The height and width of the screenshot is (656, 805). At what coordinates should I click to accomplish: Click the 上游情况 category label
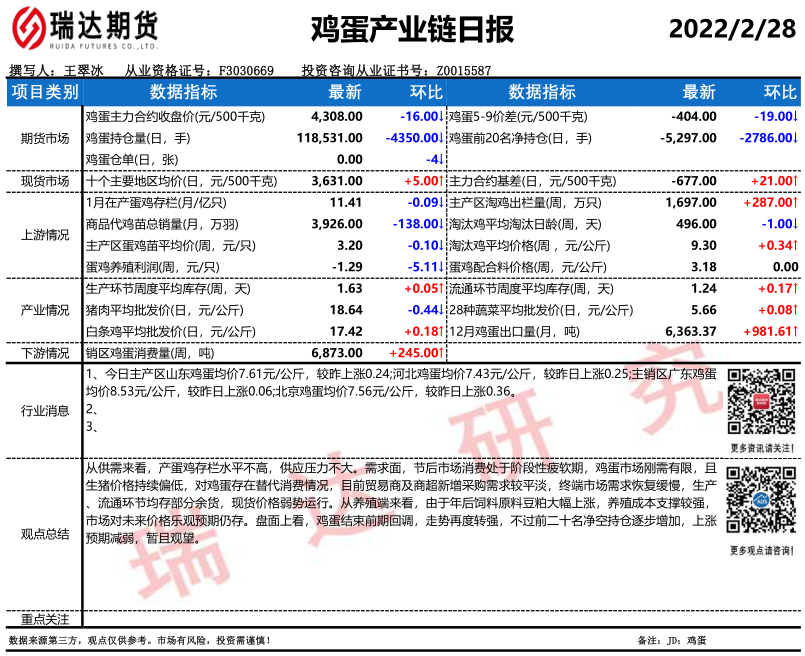point(44,235)
